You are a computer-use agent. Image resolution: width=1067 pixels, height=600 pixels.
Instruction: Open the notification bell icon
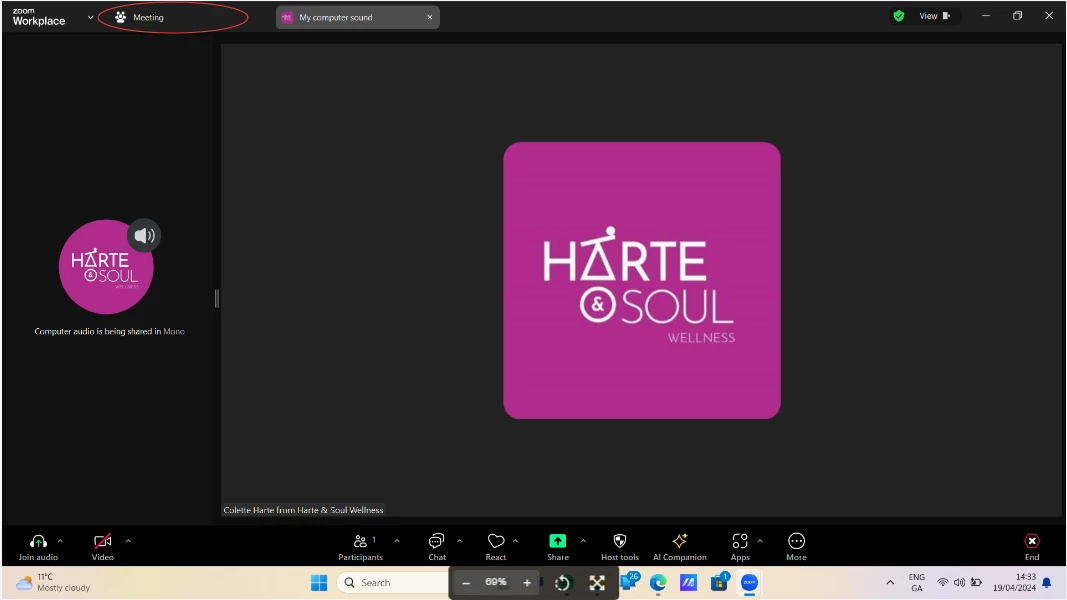tap(1047, 583)
